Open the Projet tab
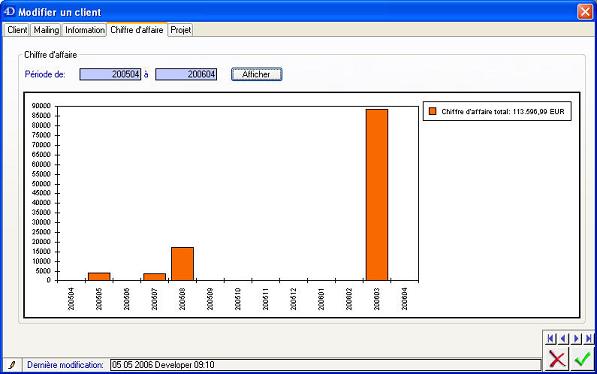This screenshot has width=597, height=374. click(x=180, y=30)
